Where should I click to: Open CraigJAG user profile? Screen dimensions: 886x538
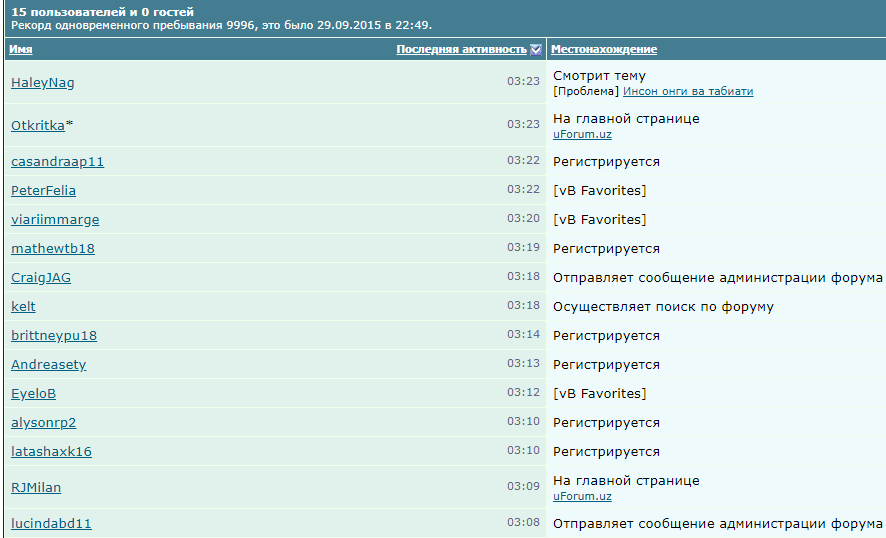click(41, 277)
